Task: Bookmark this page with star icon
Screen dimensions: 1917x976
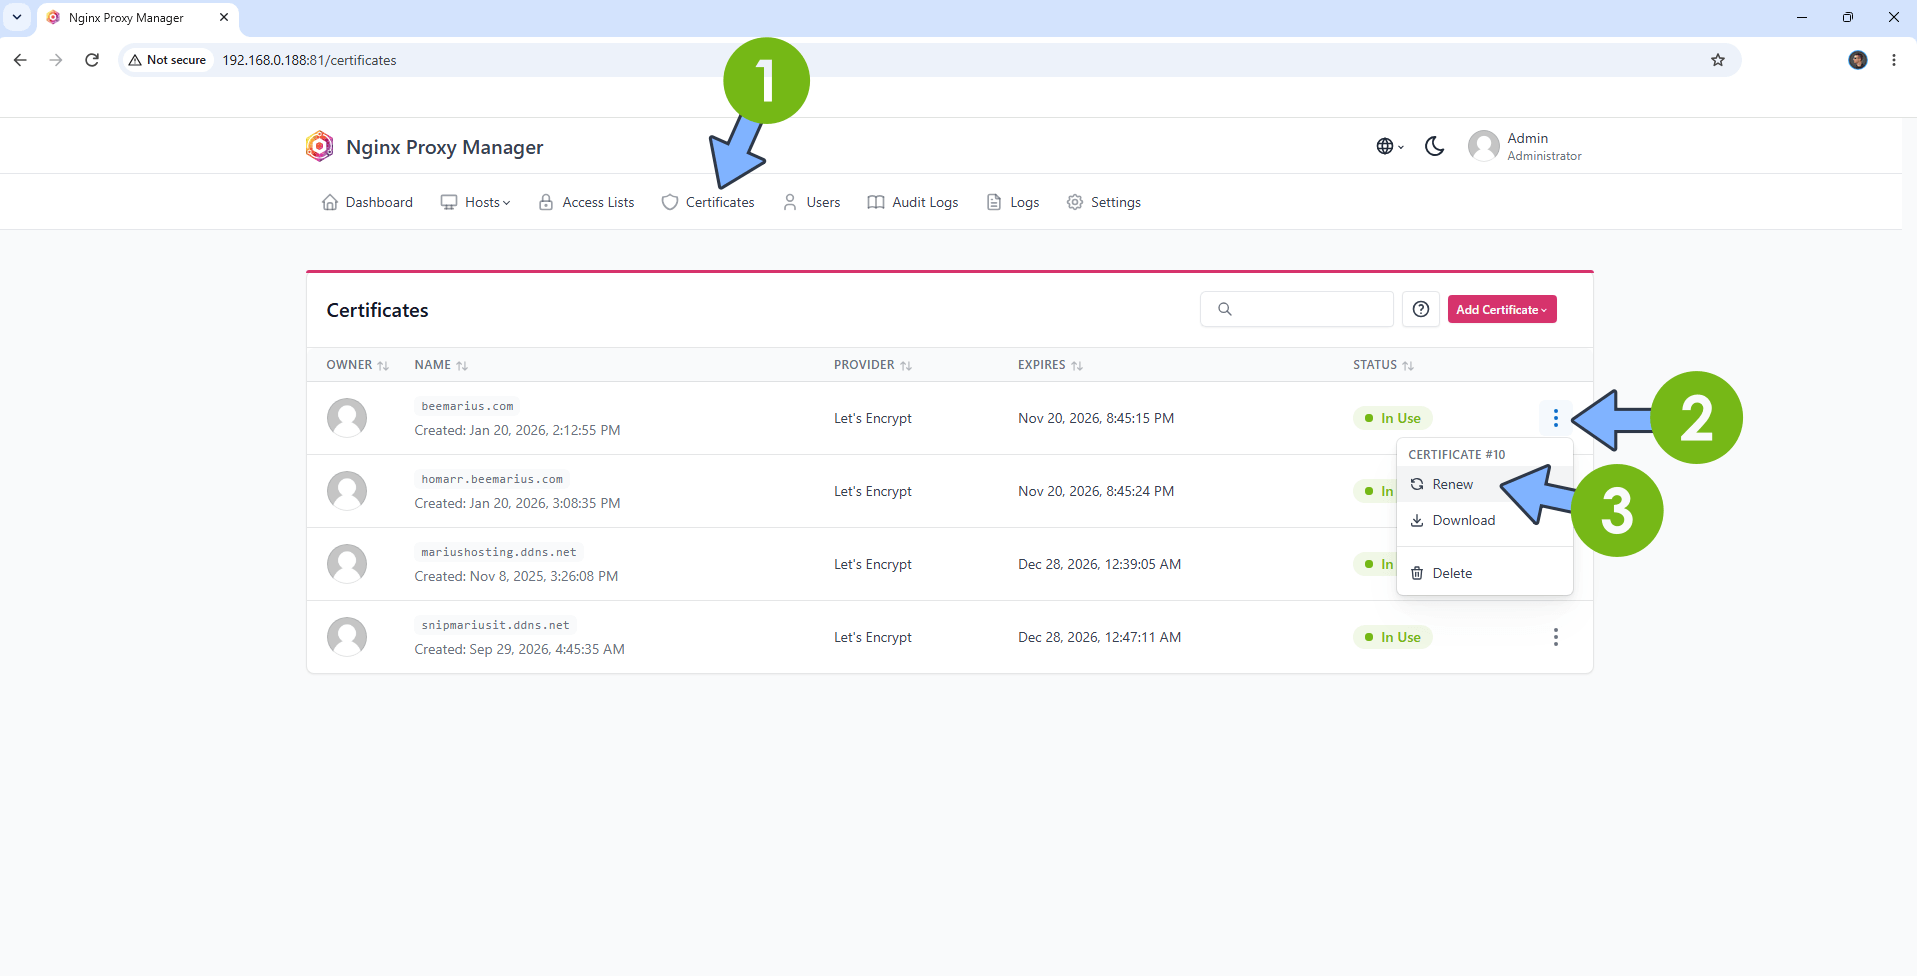Action: click(x=1718, y=60)
